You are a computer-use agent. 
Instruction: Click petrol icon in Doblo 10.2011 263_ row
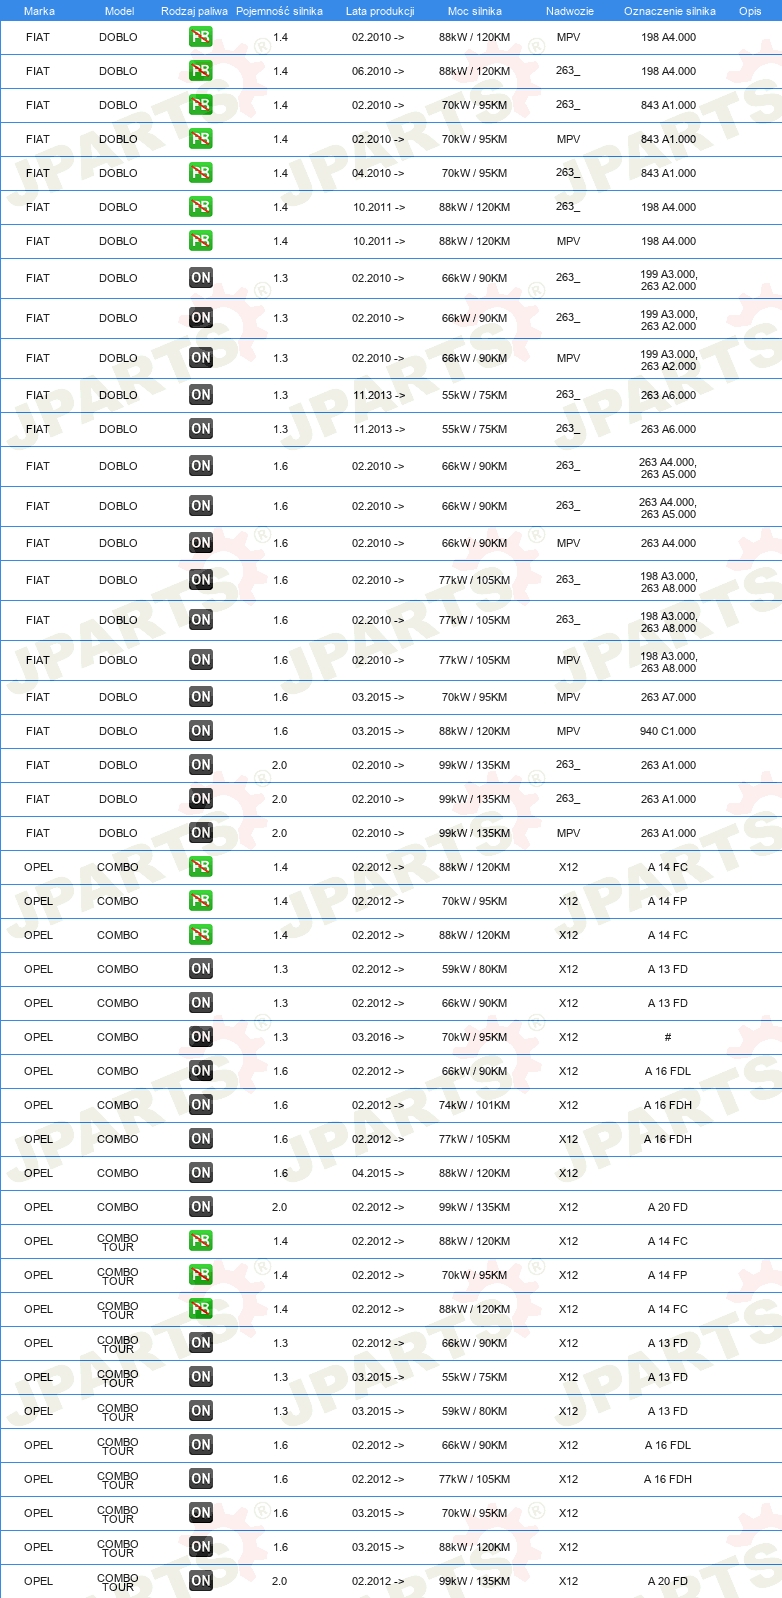pyautogui.click(x=201, y=207)
